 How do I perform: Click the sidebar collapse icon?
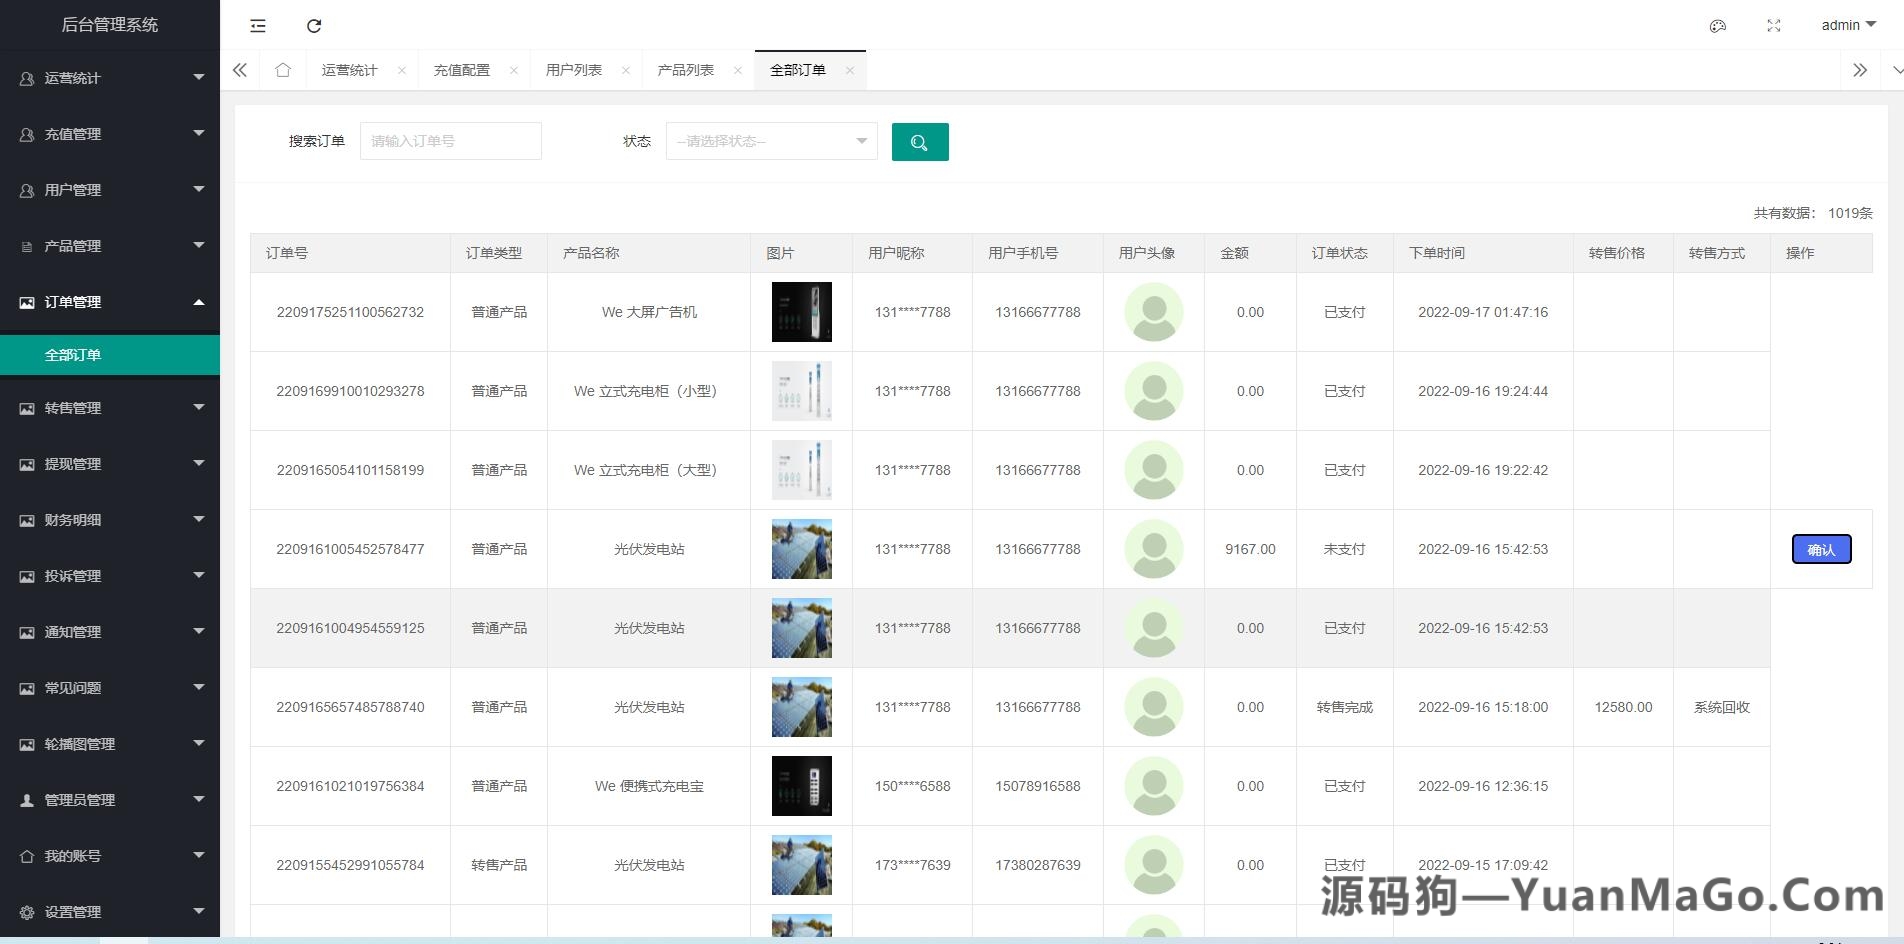click(257, 26)
